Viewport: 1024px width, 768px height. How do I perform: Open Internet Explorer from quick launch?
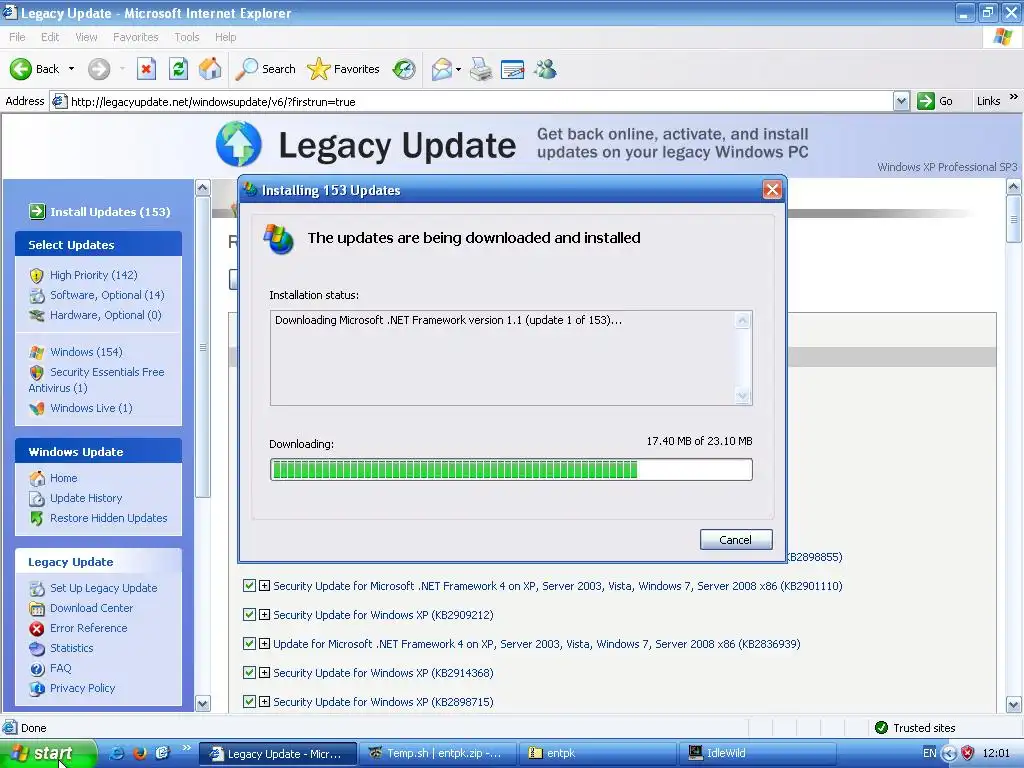[x=118, y=753]
